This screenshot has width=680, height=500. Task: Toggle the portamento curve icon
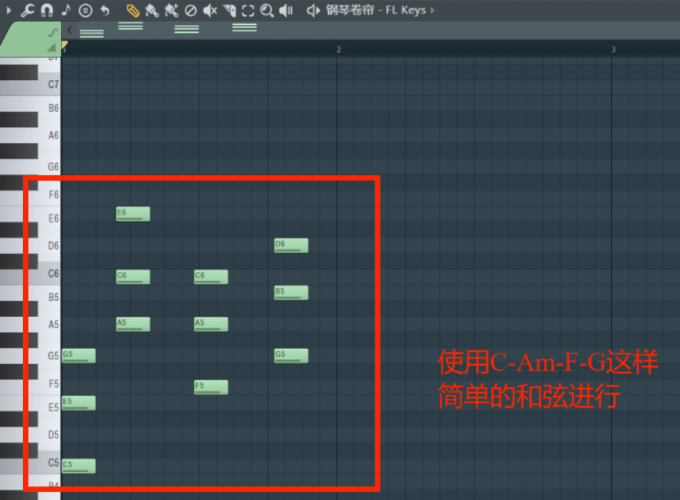click(52, 32)
